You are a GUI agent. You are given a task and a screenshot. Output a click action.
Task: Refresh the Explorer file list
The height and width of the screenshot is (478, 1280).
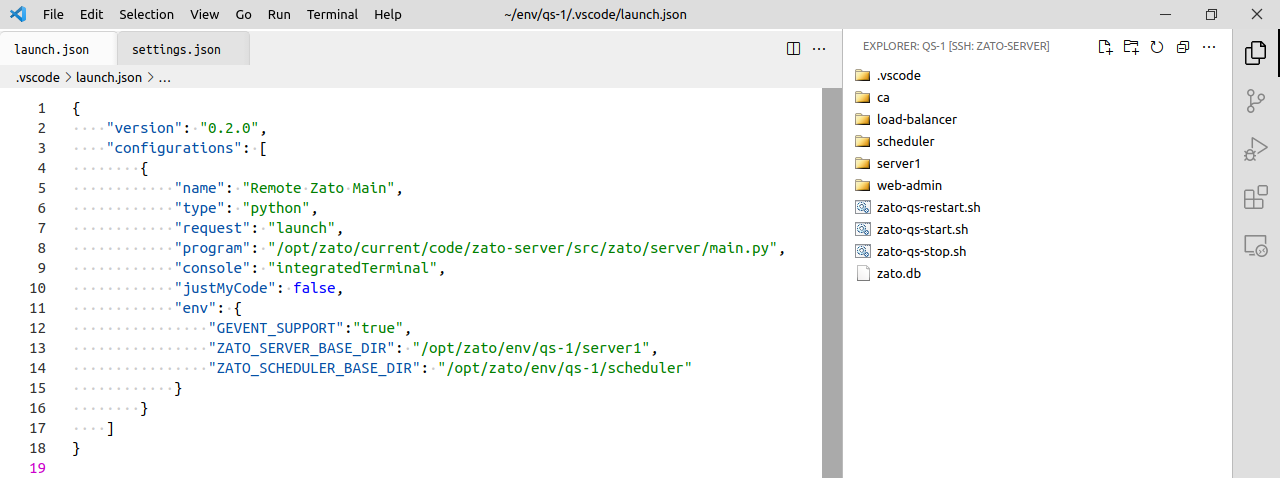tap(1157, 47)
